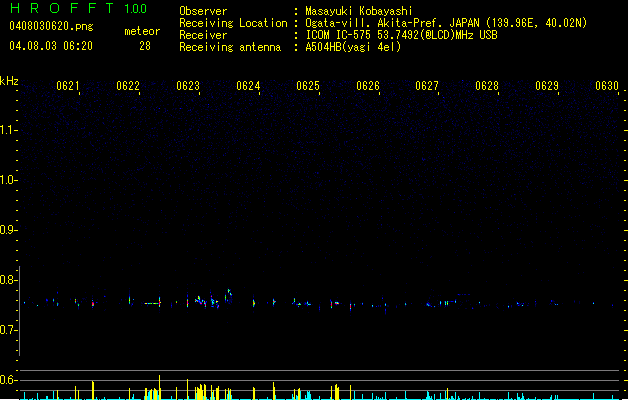The image size is (629, 400).
Task: Click the 0.7 kHz axis label
Action: pyautogui.click(x=8, y=330)
